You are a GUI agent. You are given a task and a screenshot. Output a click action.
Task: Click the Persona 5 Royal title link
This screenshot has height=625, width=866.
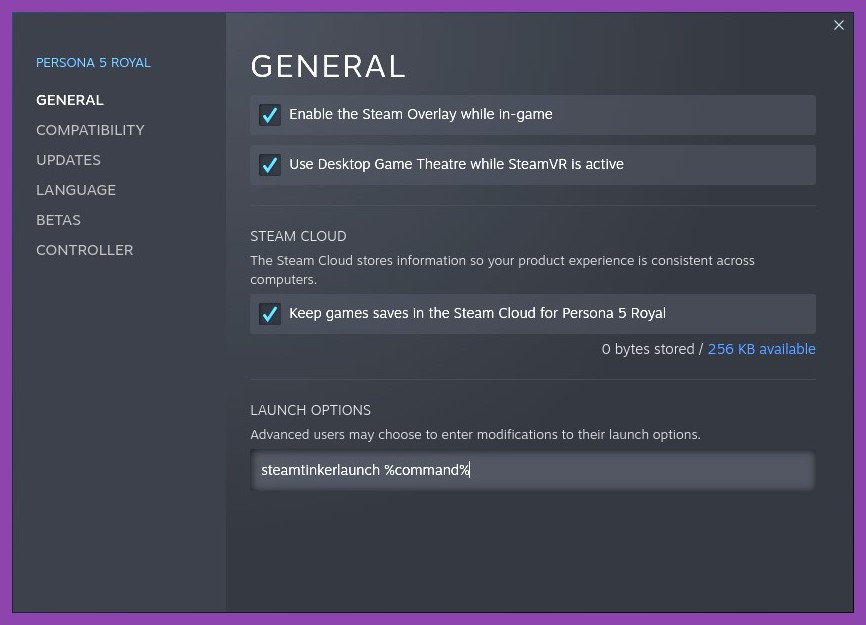point(93,62)
